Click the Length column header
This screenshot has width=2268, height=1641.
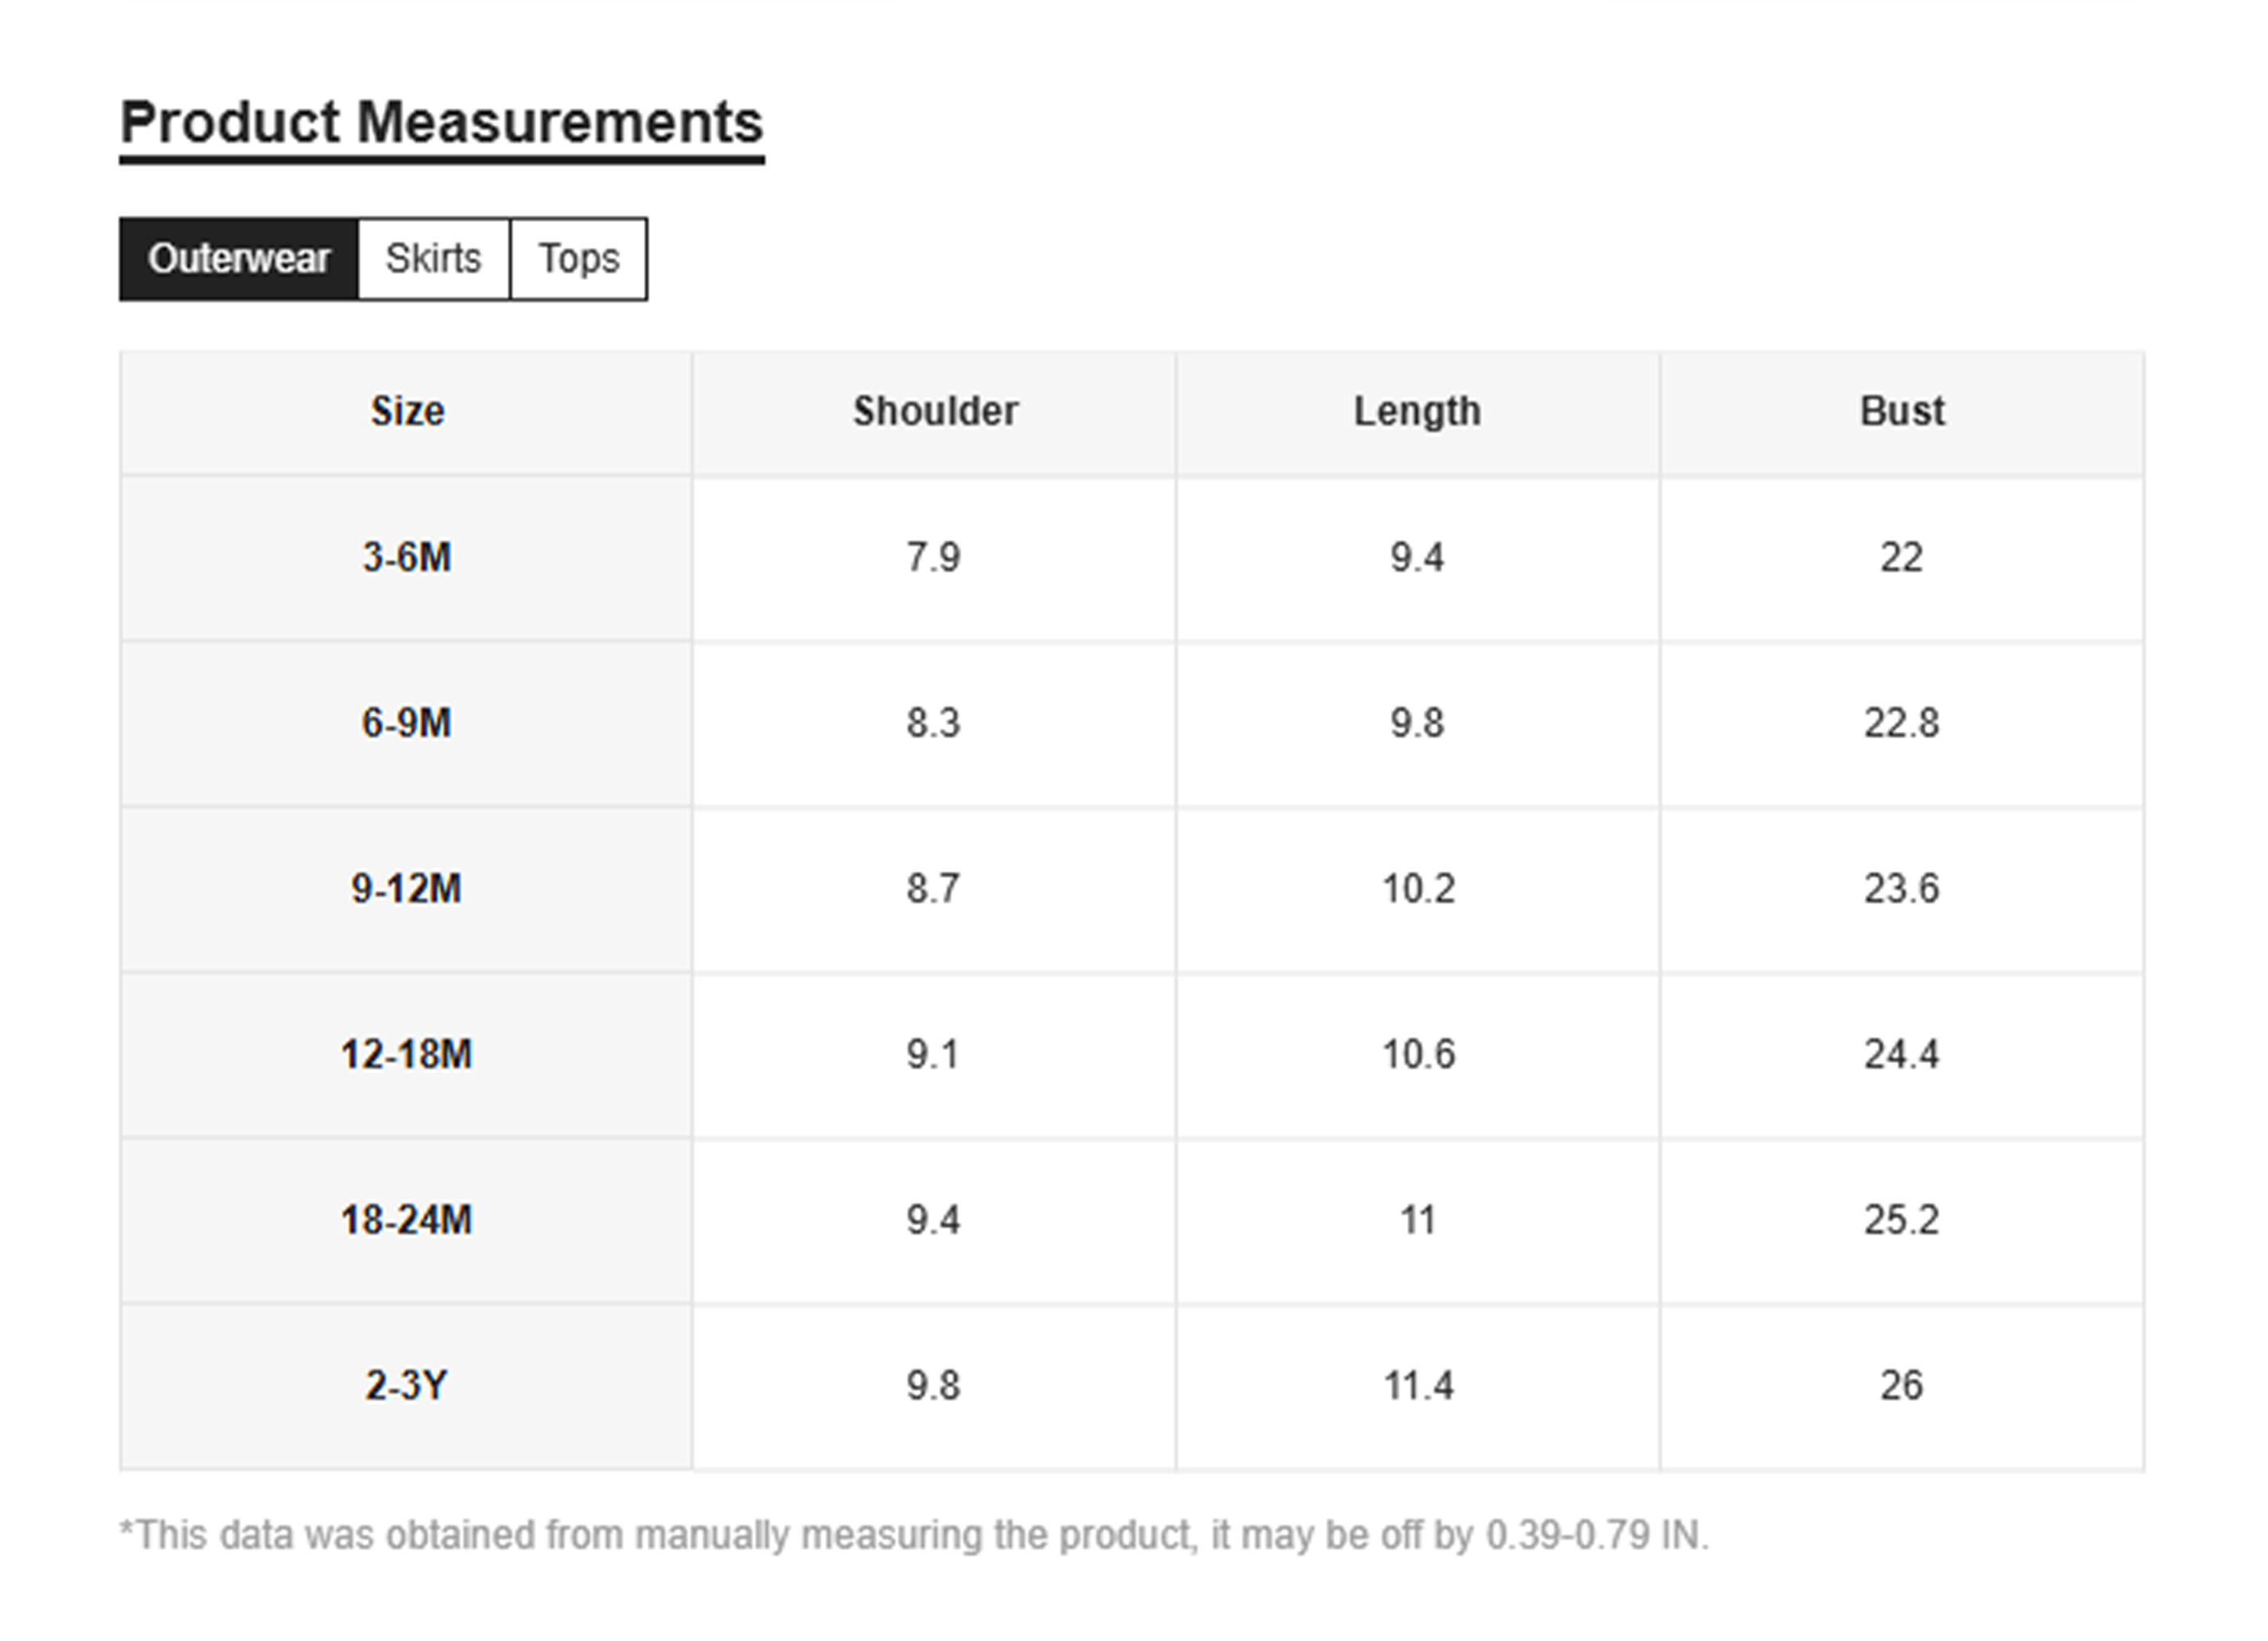coord(1416,412)
